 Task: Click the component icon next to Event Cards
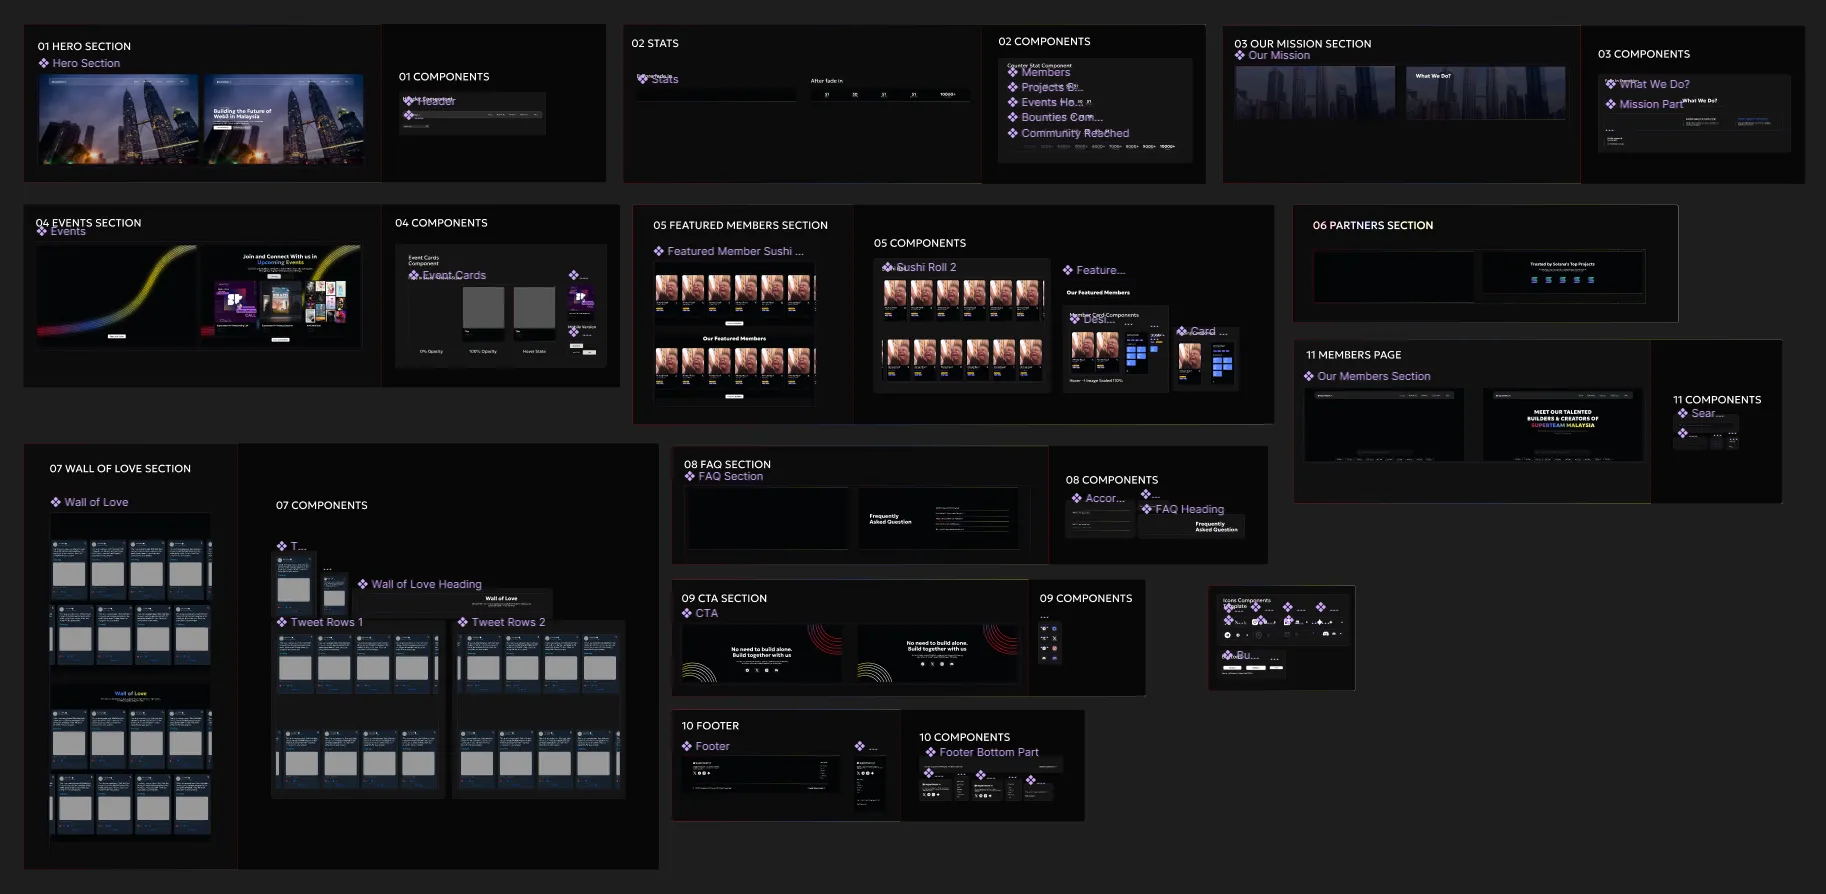click(x=414, y=275)
